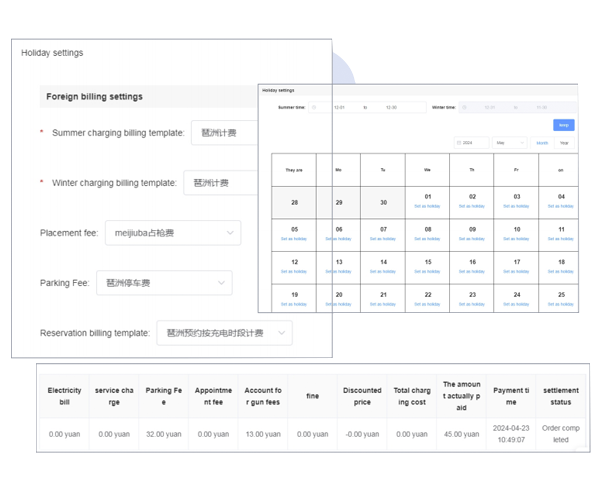Click the Parking Fee chevron arrow

click(221, 283)
